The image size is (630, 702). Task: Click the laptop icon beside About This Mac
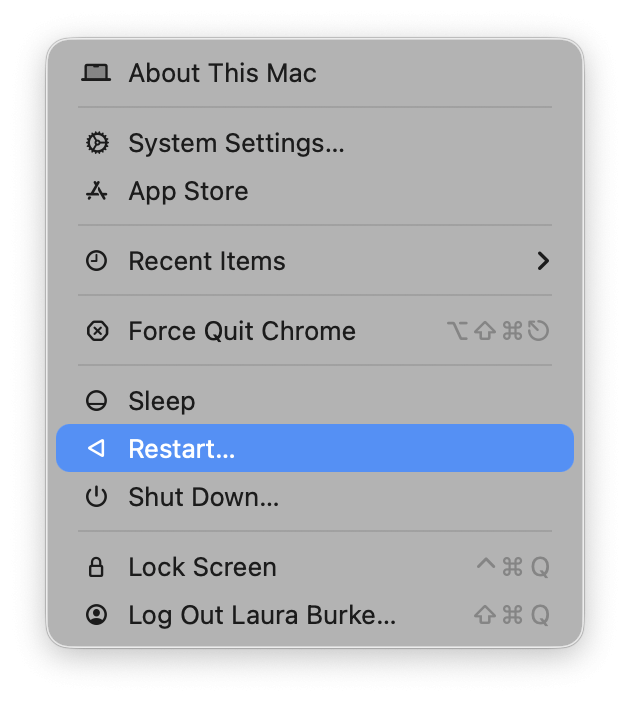tap(96, 73)
